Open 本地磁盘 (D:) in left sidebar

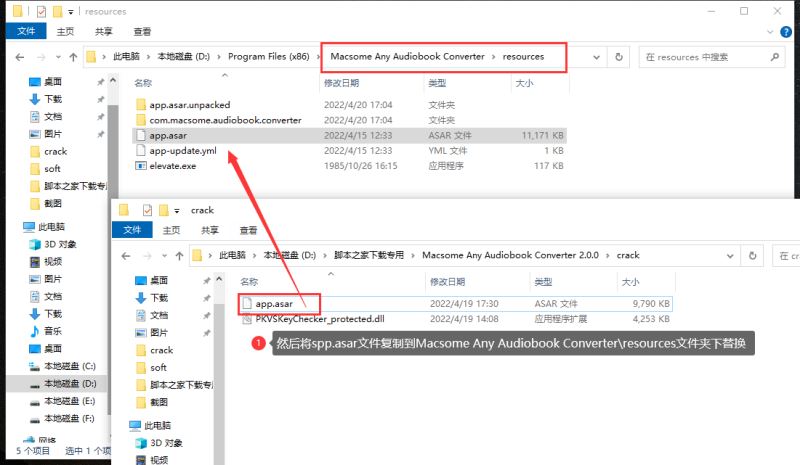click(70, 383)
